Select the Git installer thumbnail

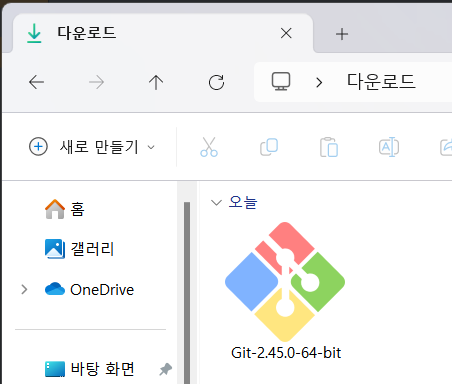pyautogui.click(x=285, y=282)
